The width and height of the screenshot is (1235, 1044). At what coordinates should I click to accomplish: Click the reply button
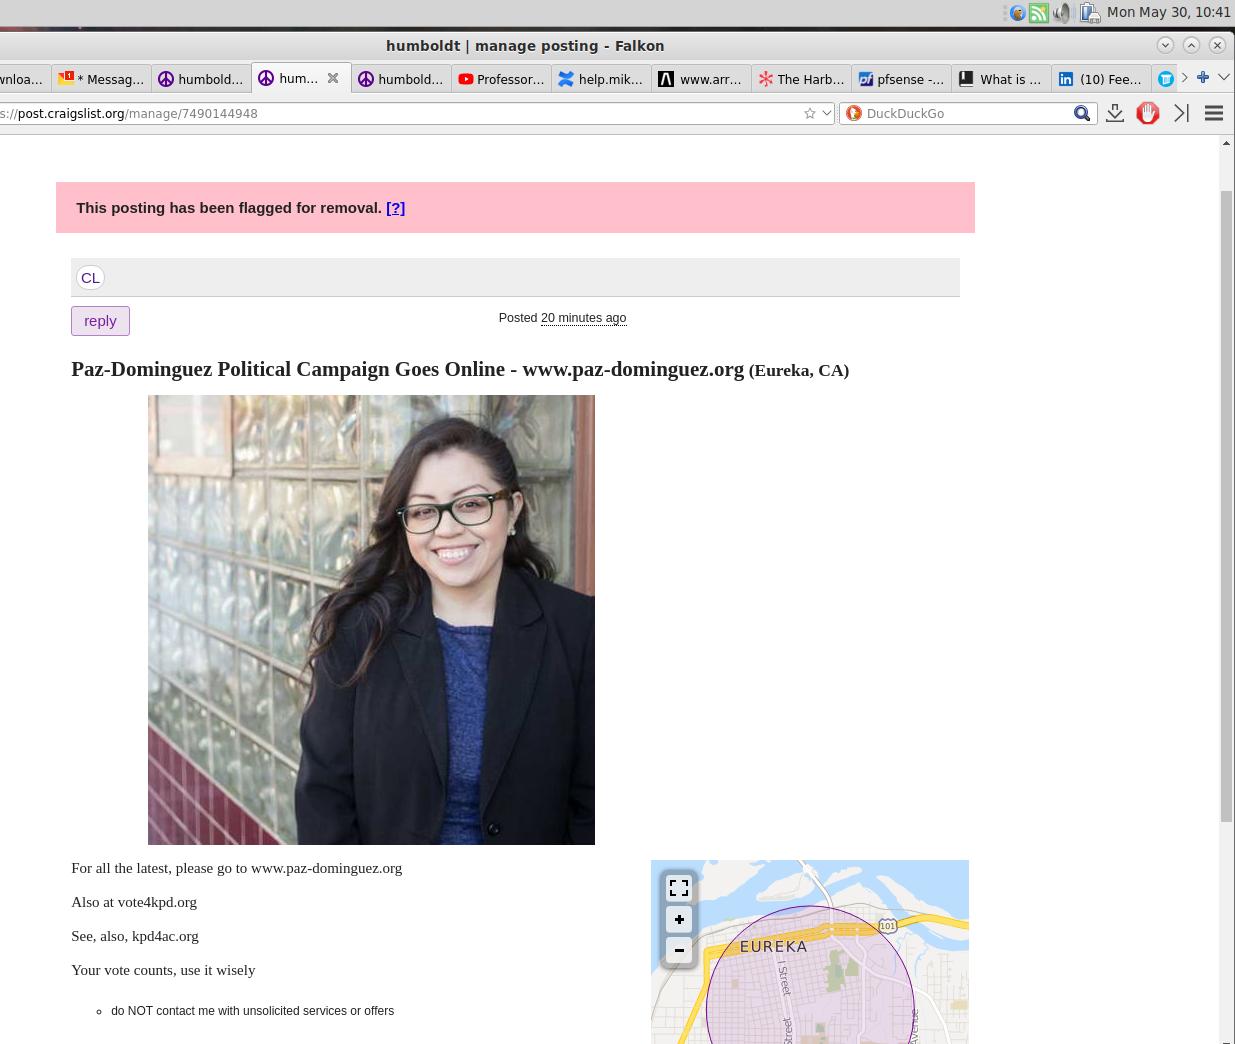[x=100, y=321]
